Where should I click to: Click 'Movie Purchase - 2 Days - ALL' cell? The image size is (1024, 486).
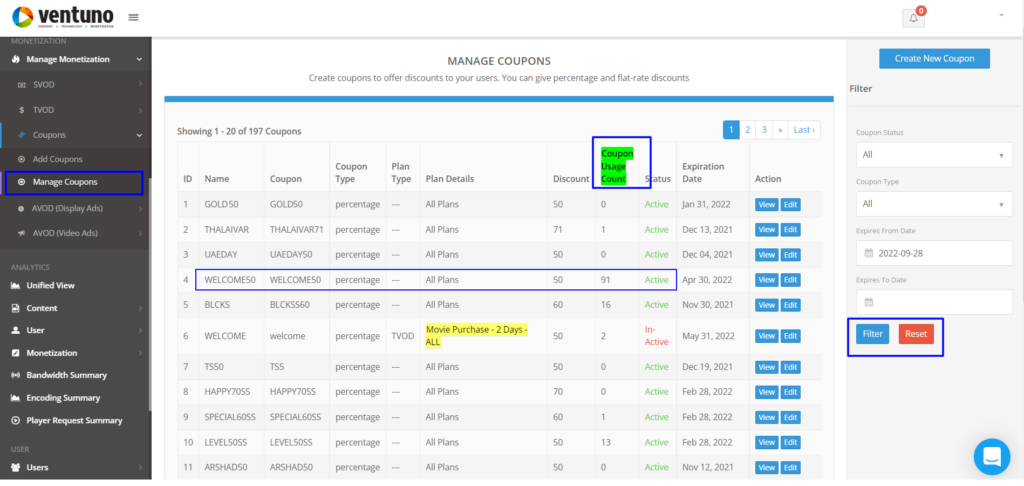click(476, 336)
